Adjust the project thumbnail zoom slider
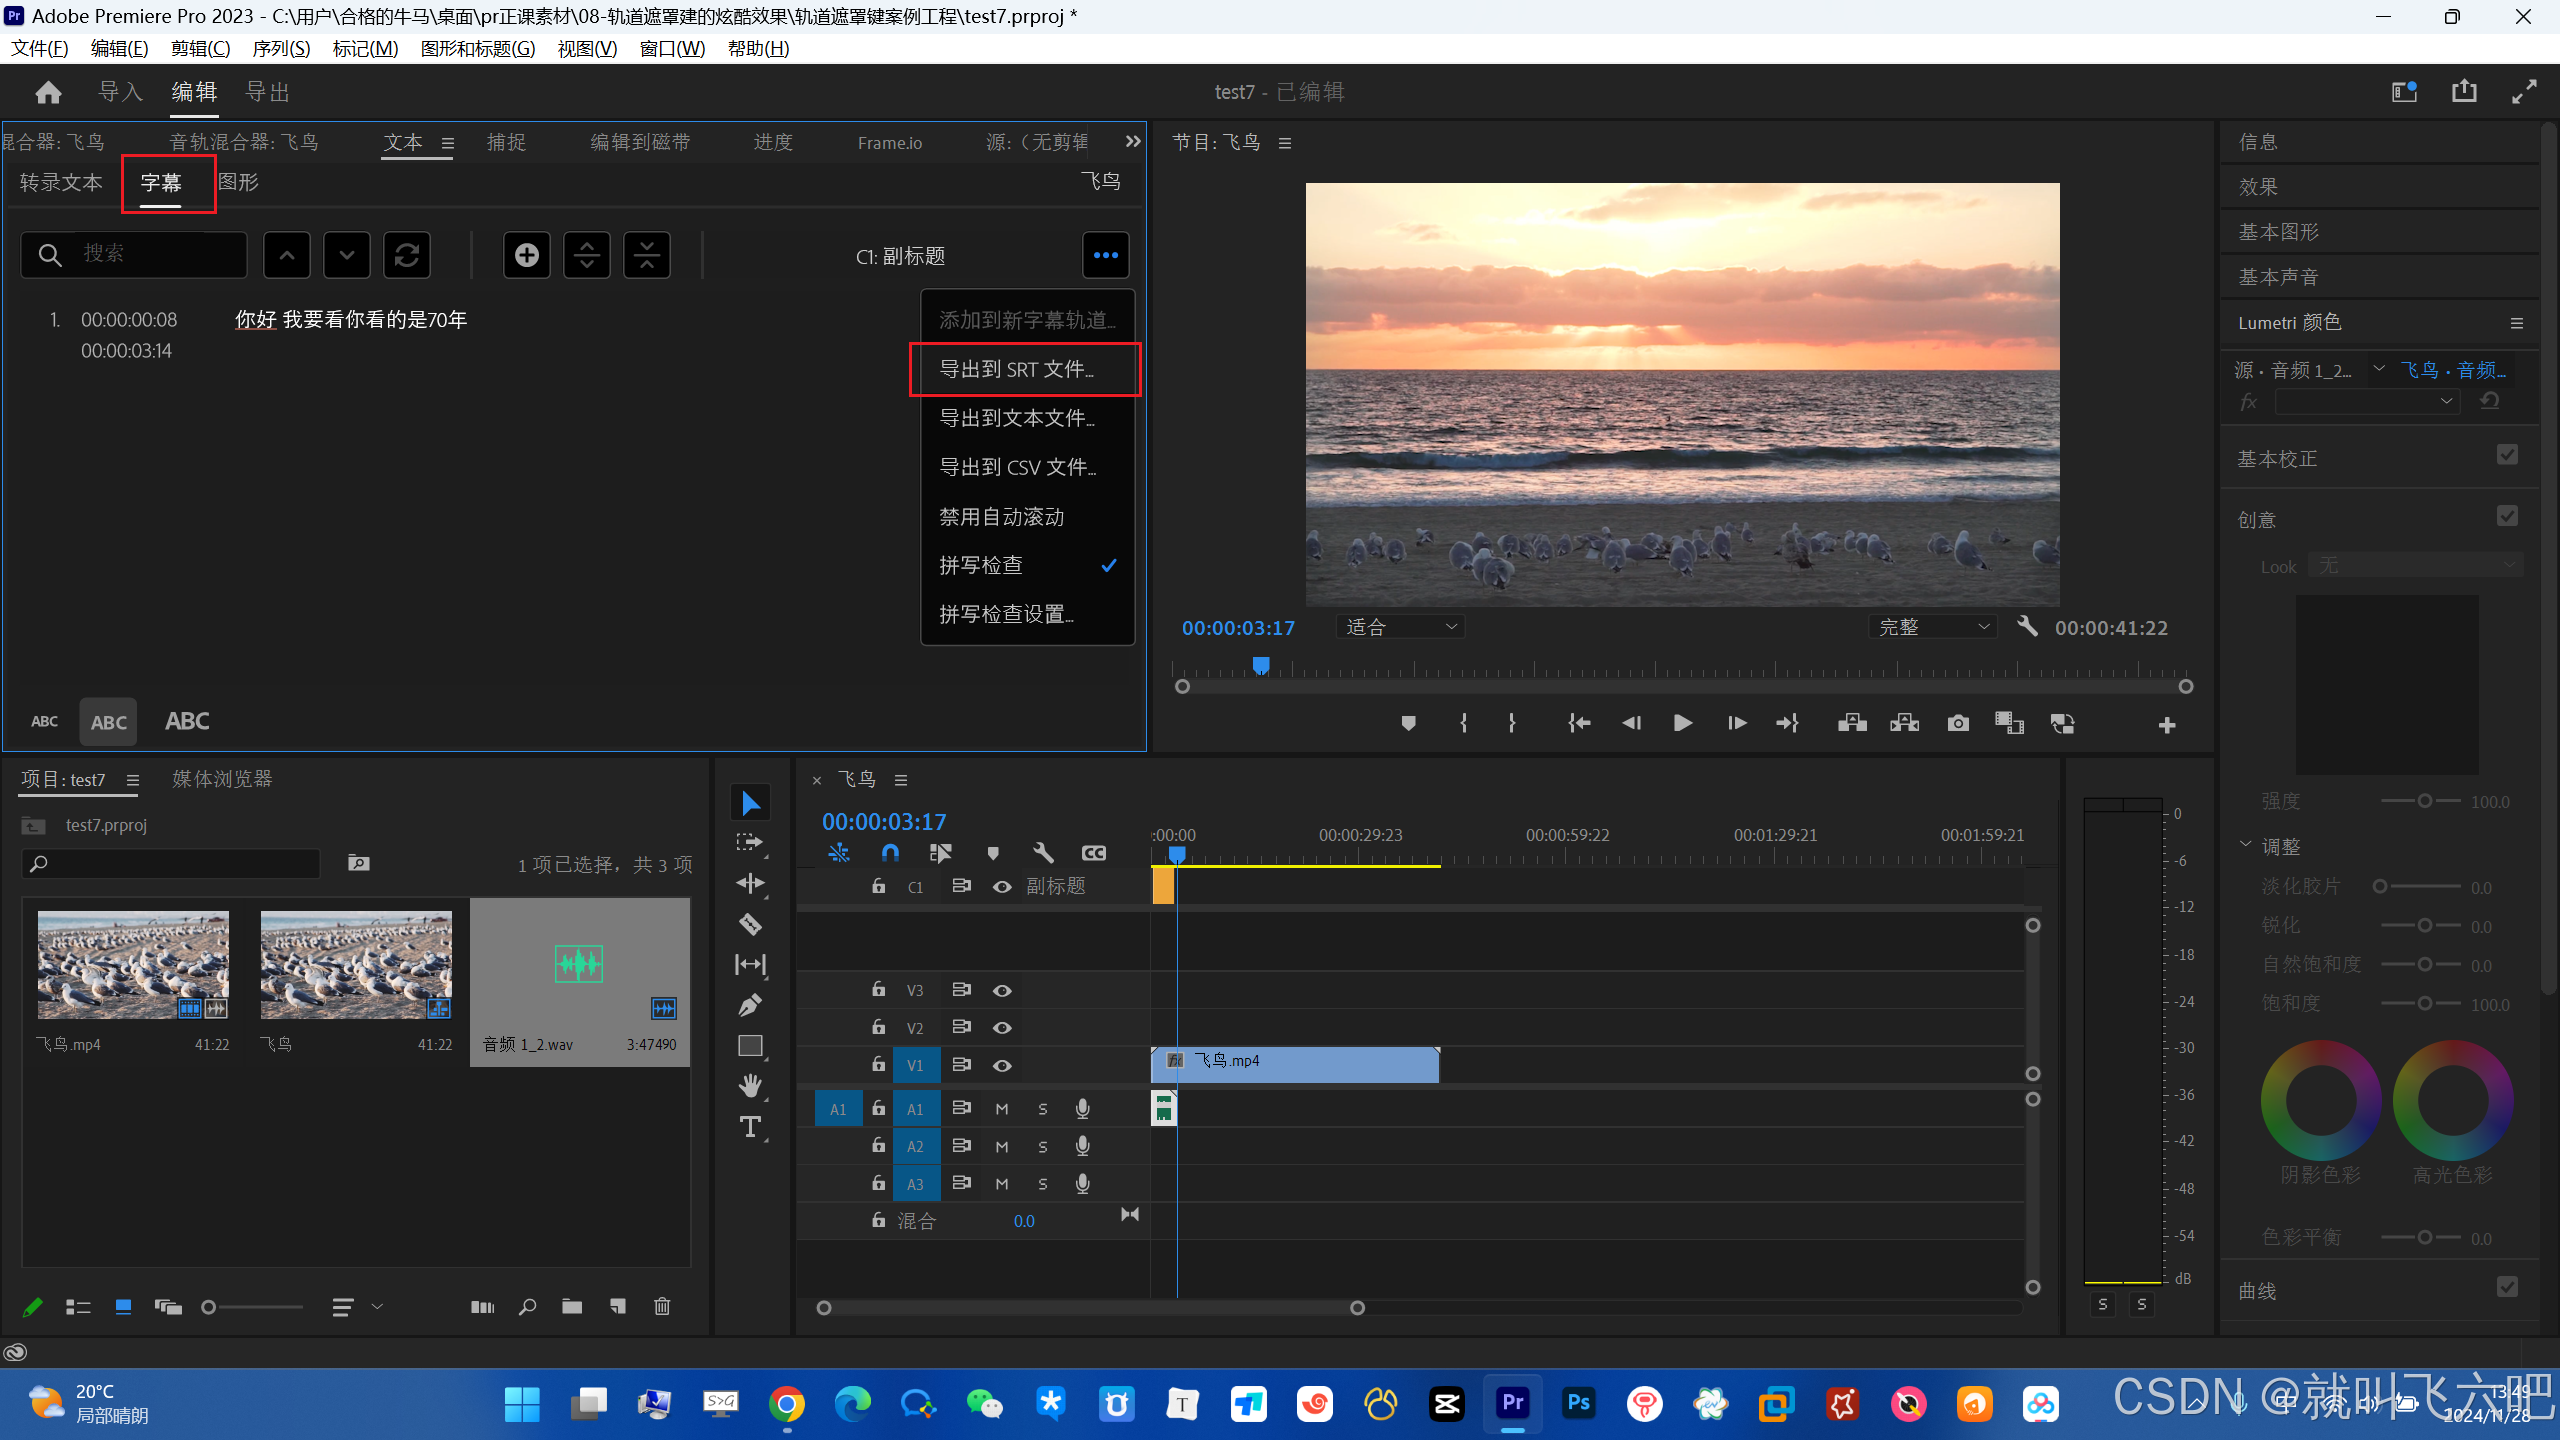 [x=209, y=1307]
